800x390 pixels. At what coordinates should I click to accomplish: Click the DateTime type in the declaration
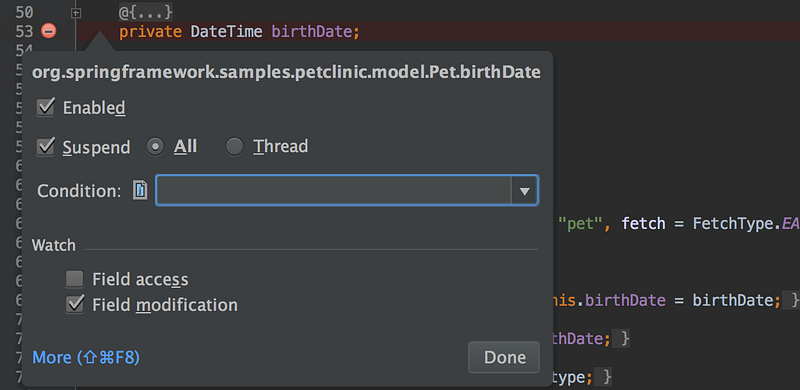226,32
